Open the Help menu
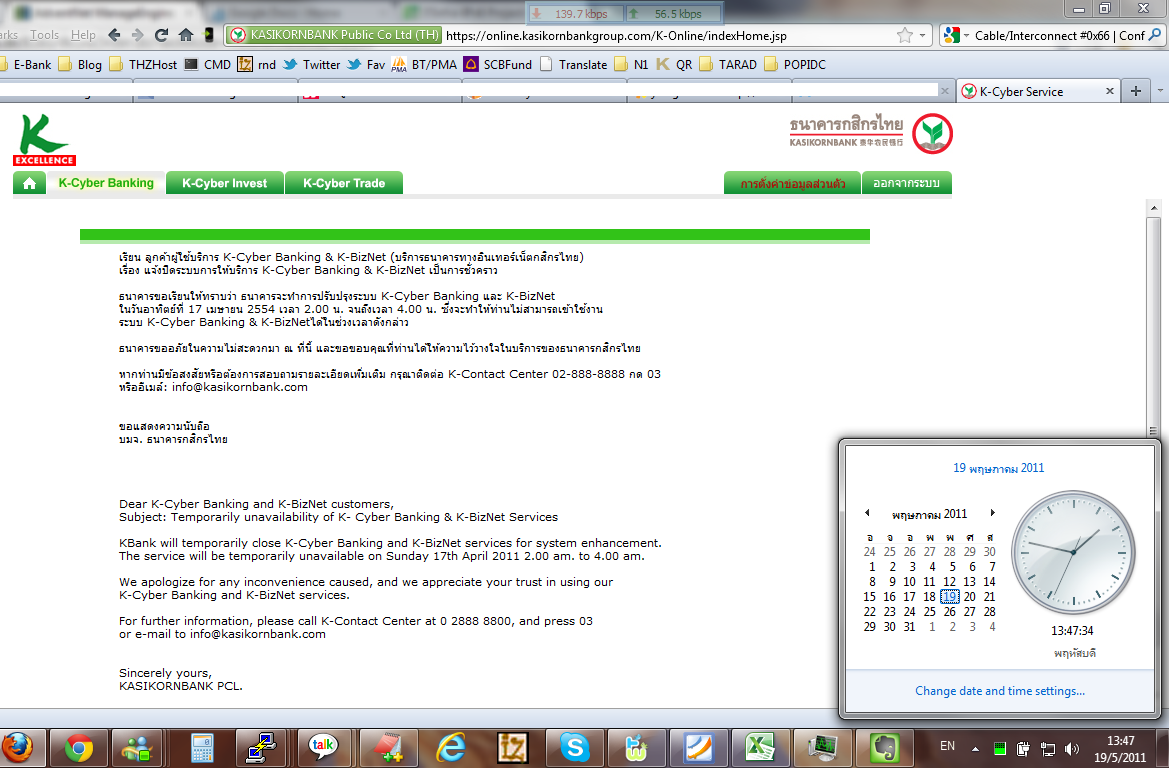 click(x=83, y=35)
